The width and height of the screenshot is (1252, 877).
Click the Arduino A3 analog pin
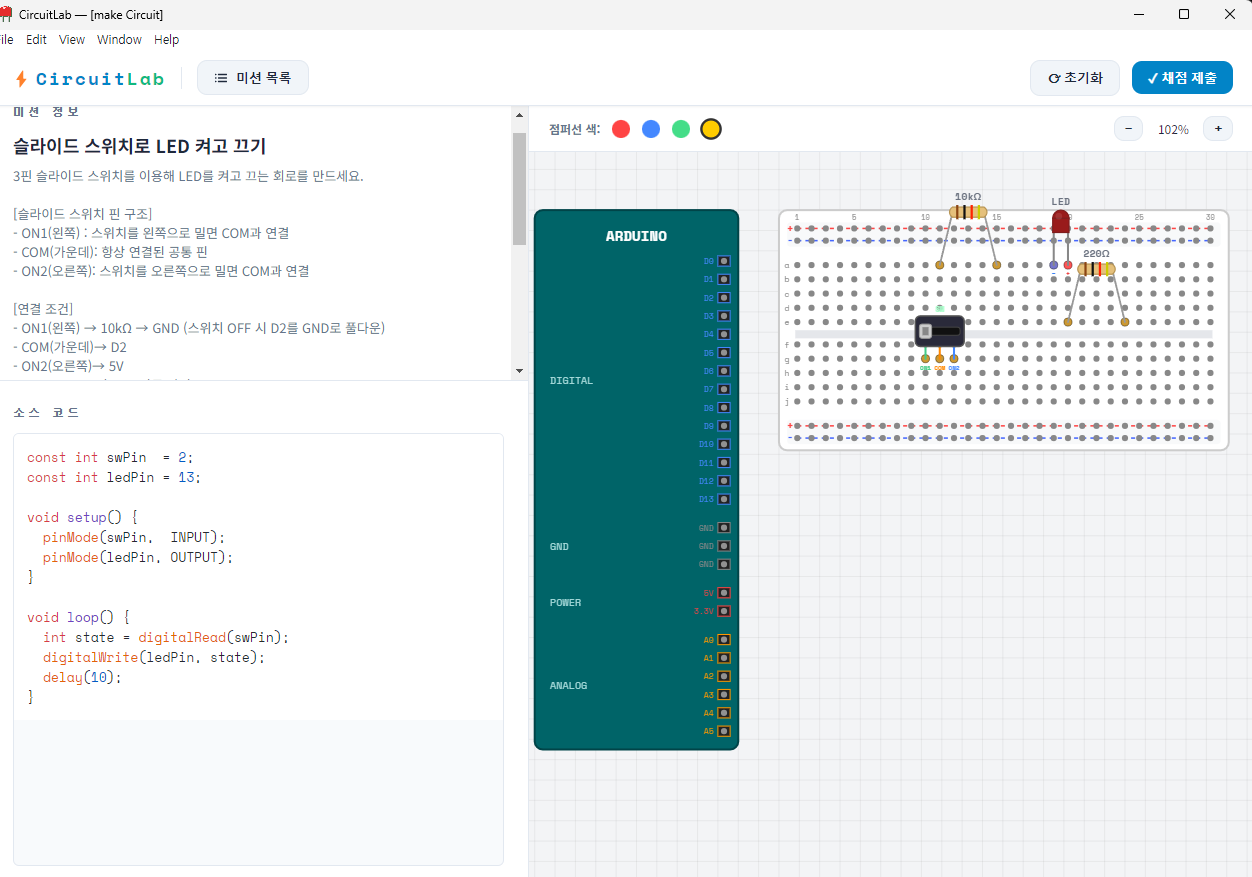click(x=724, y=695)
